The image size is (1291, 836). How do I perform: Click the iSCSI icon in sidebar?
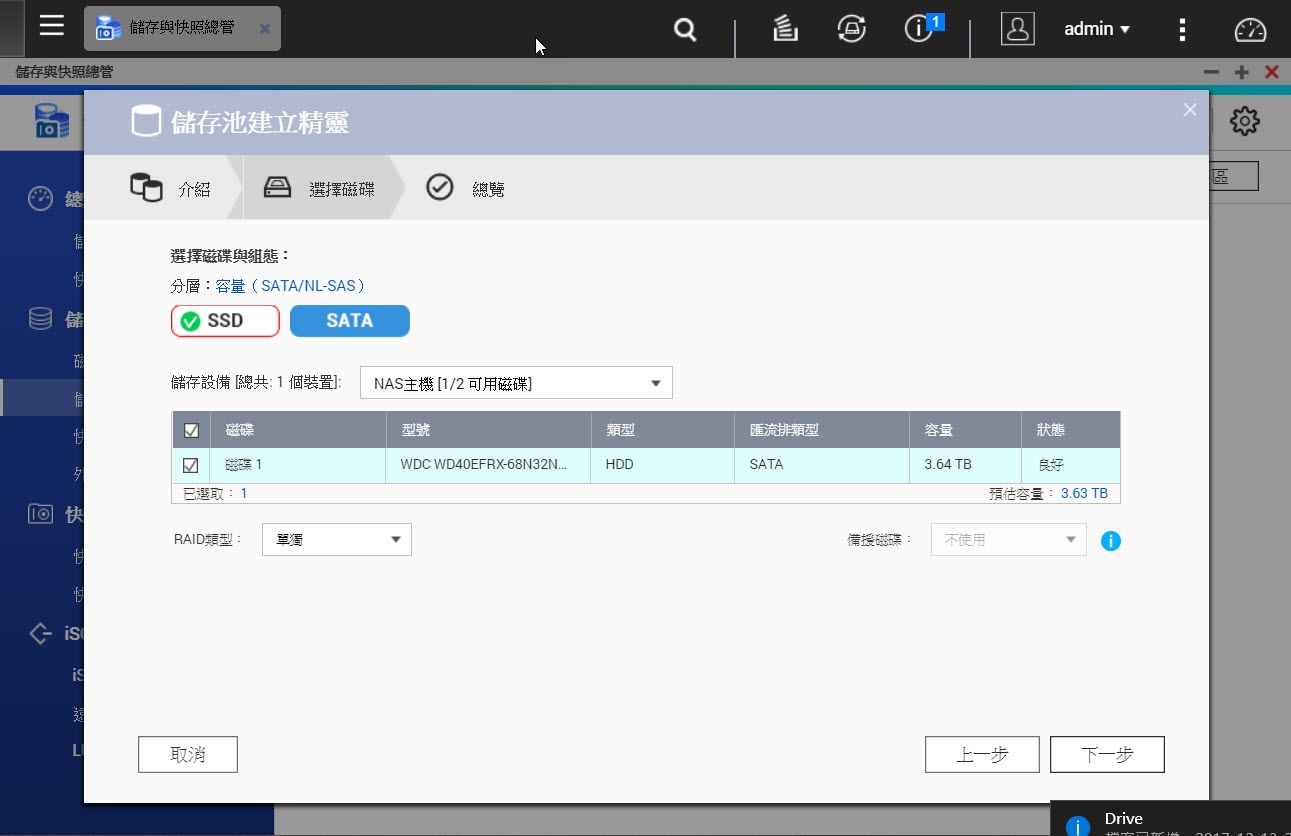coord(40,633)
